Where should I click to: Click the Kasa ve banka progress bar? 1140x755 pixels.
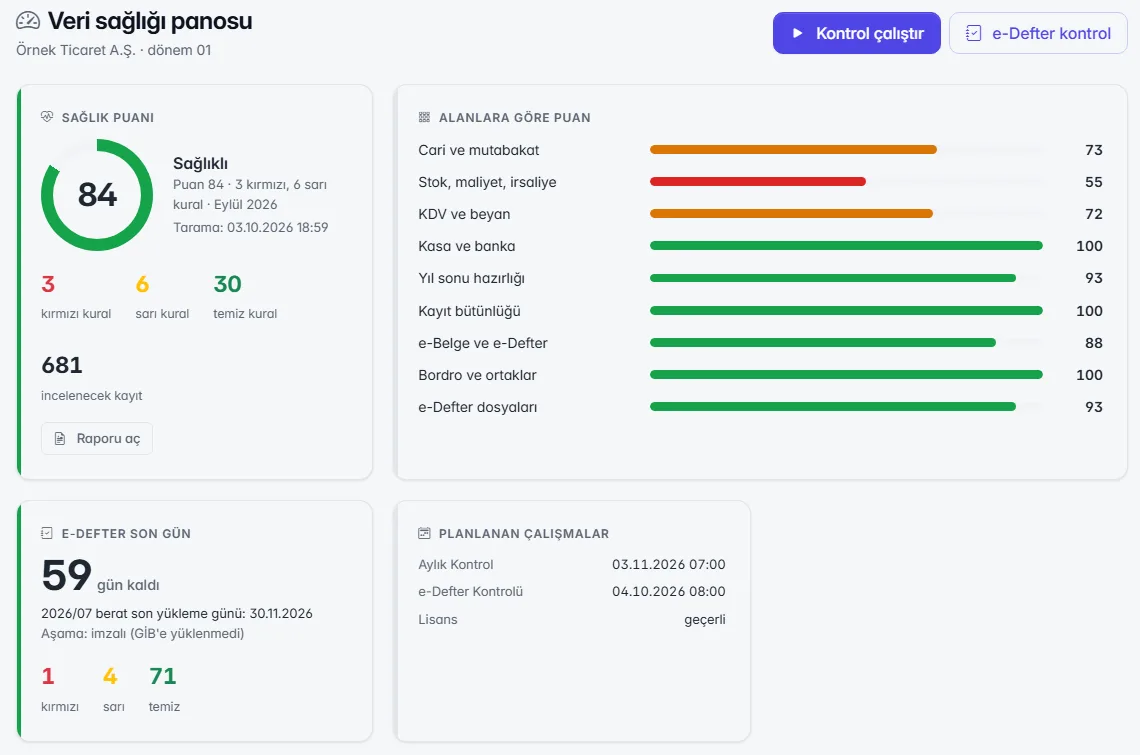coord(846,246)
